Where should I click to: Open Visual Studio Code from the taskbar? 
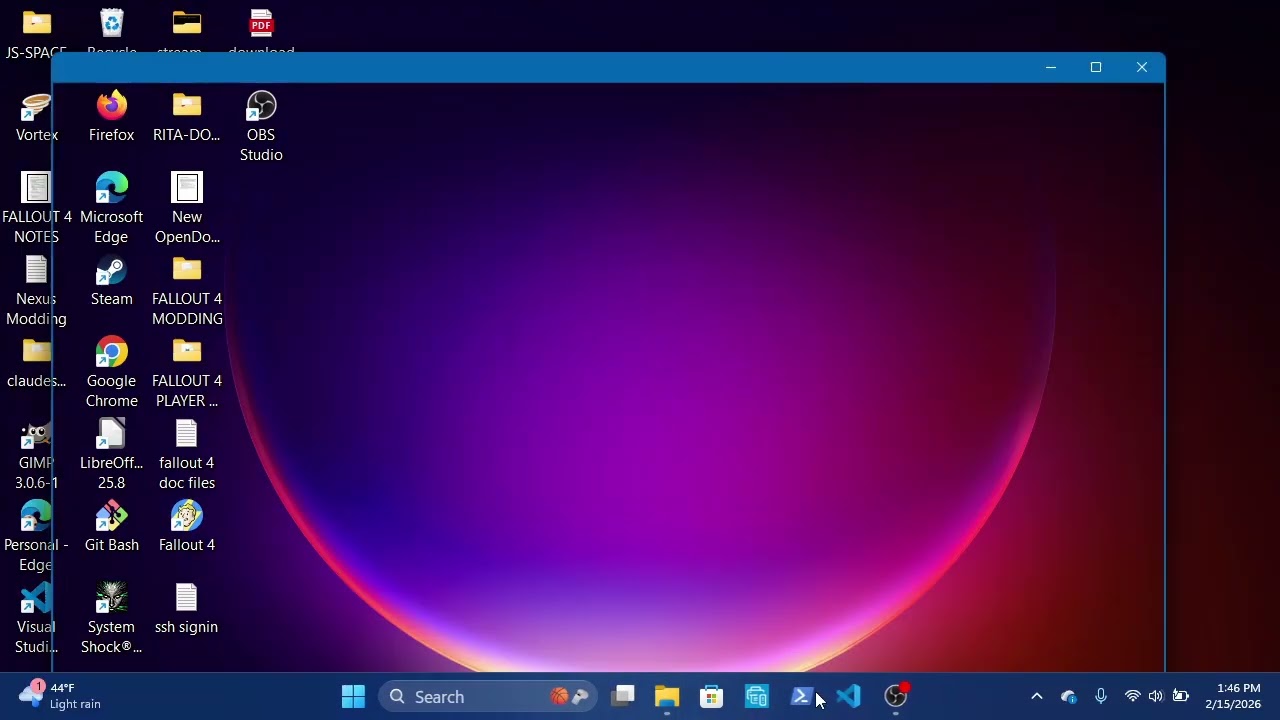(x=848, y=697)
